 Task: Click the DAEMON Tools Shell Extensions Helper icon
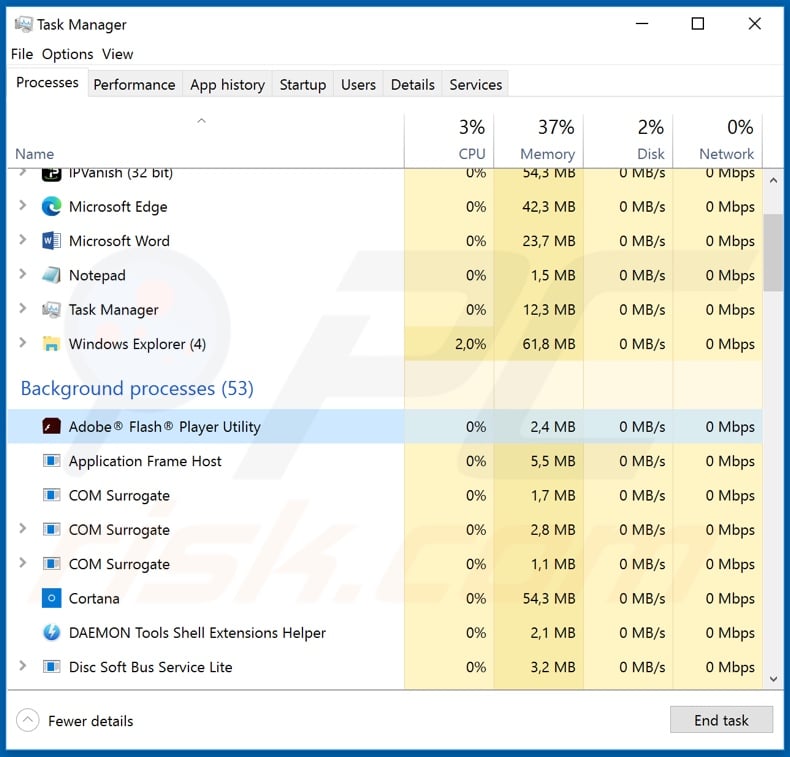pos(51,633)
